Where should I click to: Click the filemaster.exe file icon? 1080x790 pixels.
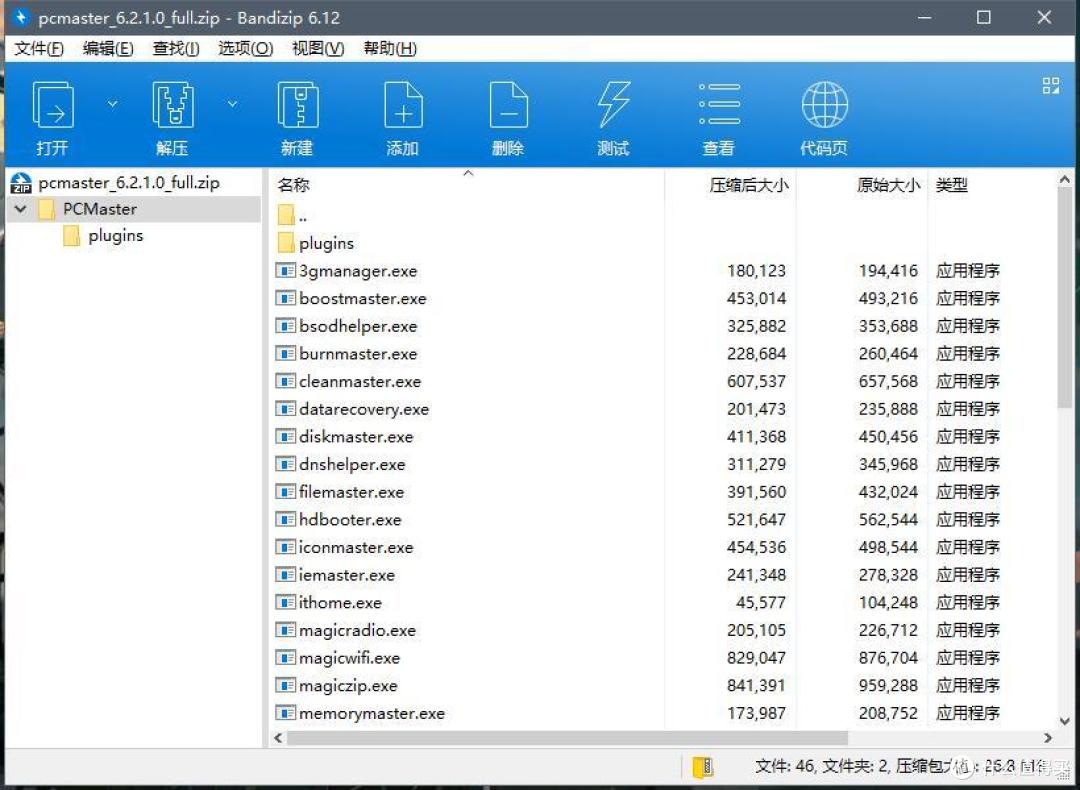click(286, 491)
